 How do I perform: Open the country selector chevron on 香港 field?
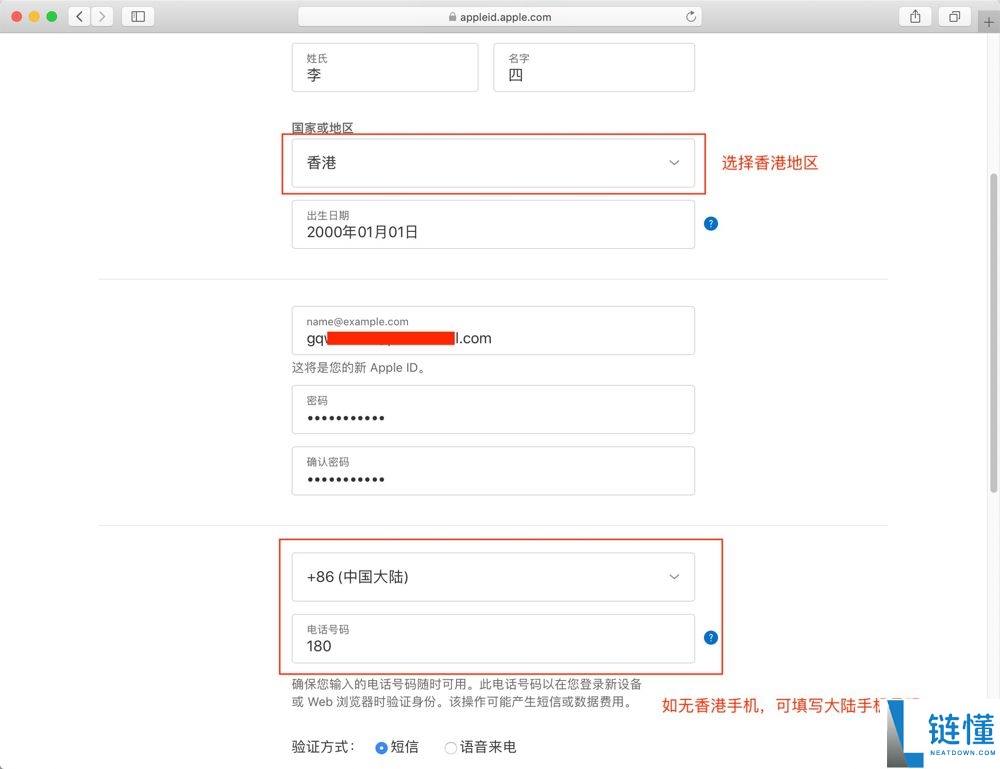click(674, 162)
